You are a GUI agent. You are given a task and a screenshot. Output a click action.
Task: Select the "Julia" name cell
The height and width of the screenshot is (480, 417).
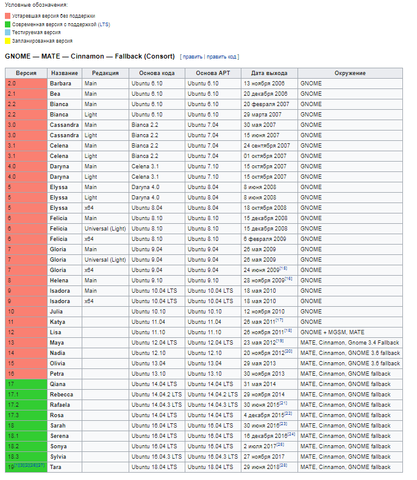click(64, 311)
